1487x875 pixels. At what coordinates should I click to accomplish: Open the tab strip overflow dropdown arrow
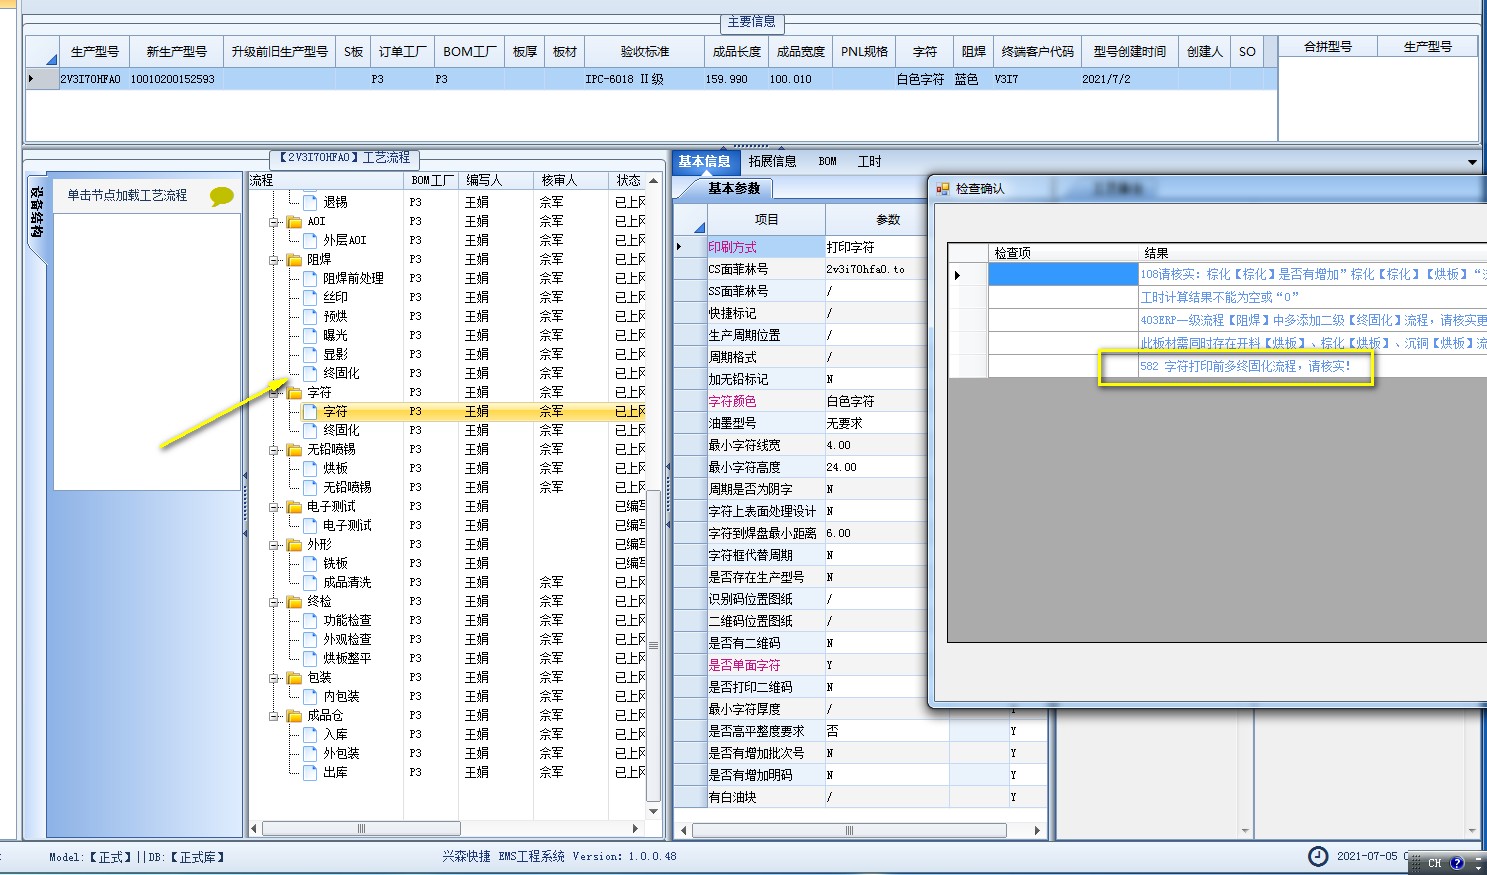tap(1472, 162)
